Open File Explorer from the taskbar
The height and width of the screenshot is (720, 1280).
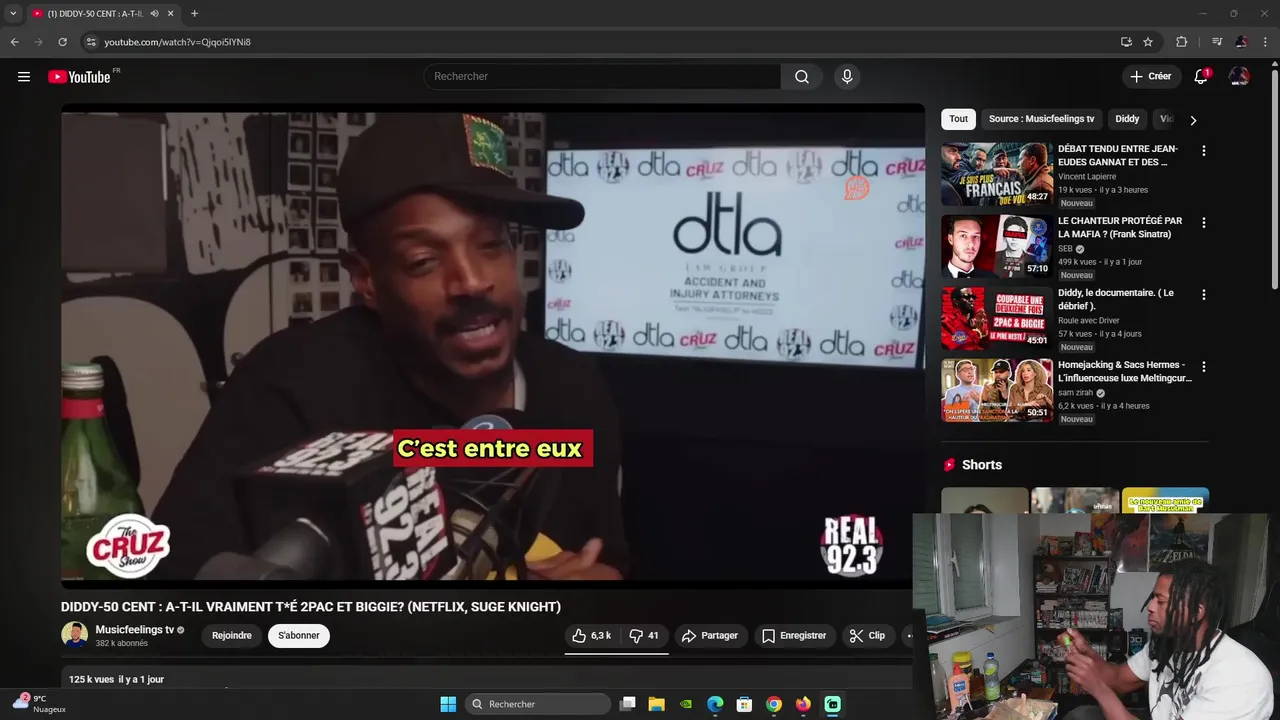coord(656,704)
